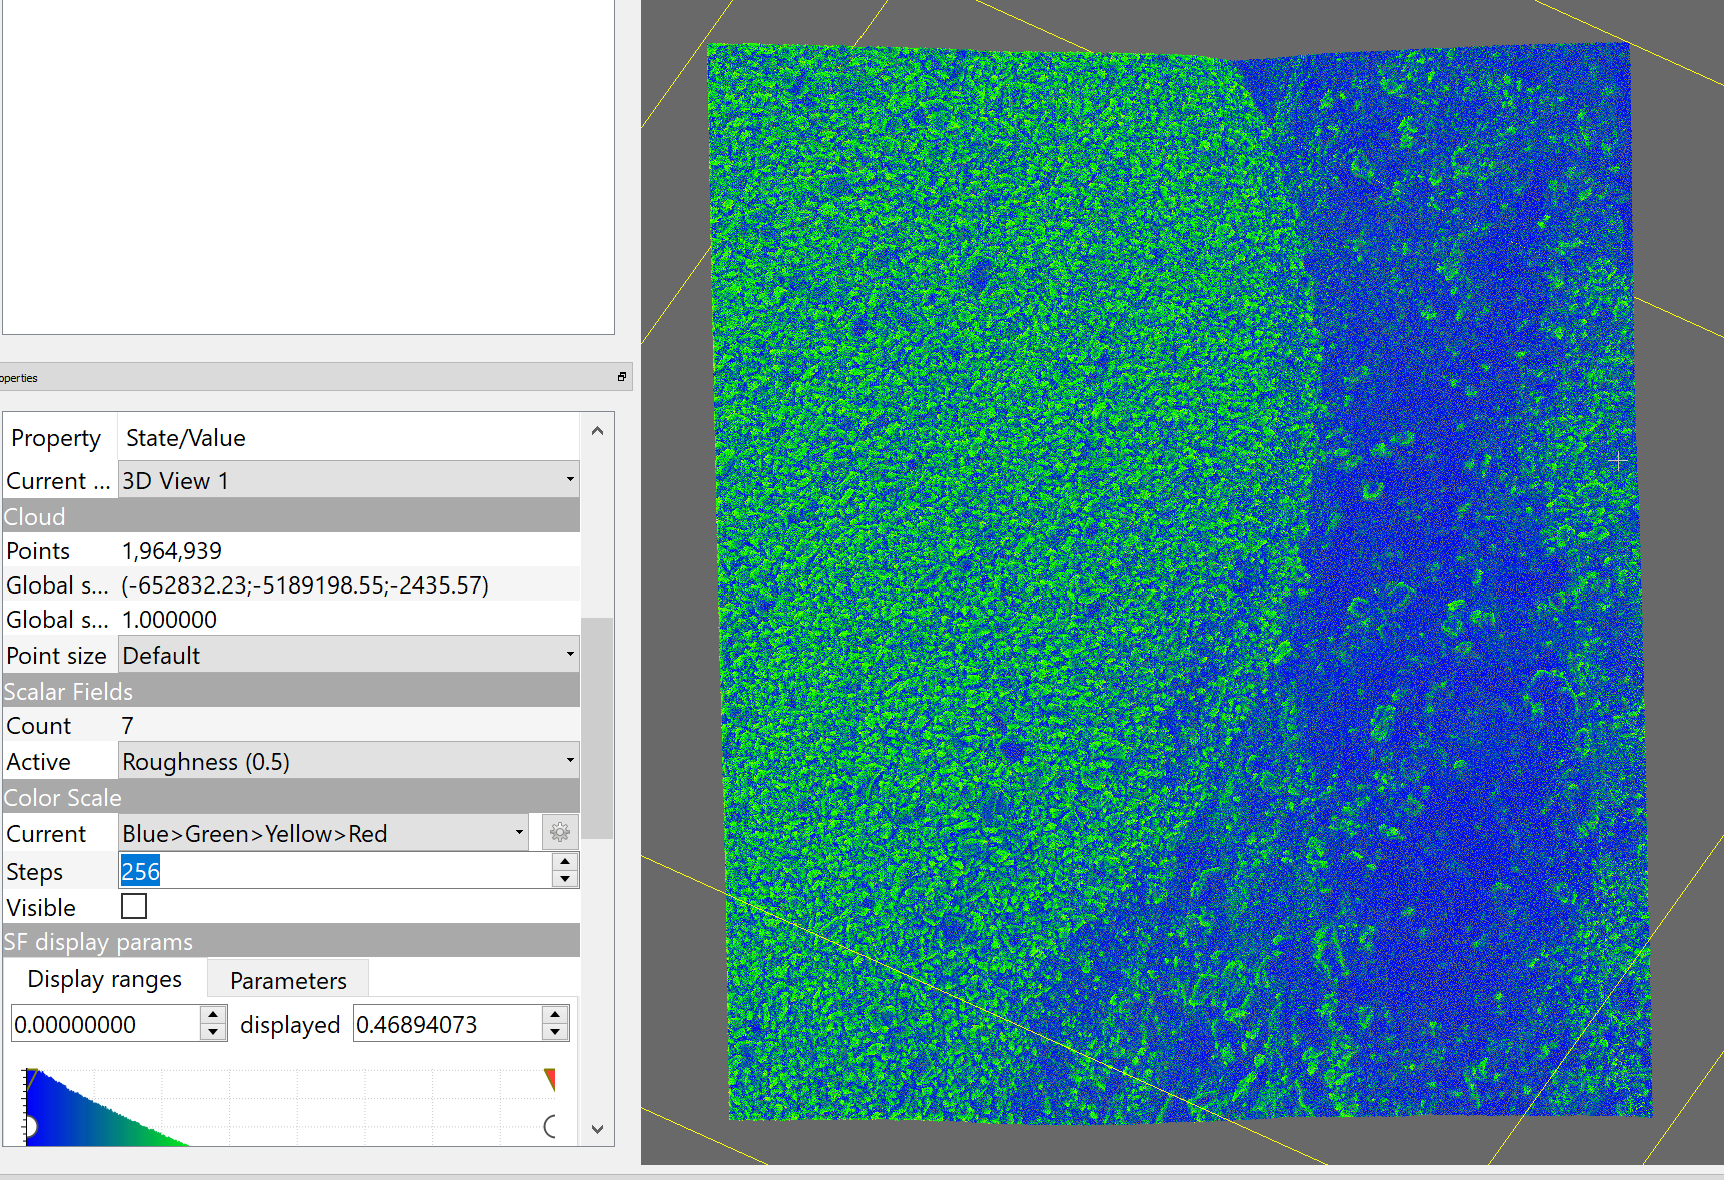Float the Properties panel with undock icon
This screenshot has height=1180, width=1724.
tap(621, 377)
